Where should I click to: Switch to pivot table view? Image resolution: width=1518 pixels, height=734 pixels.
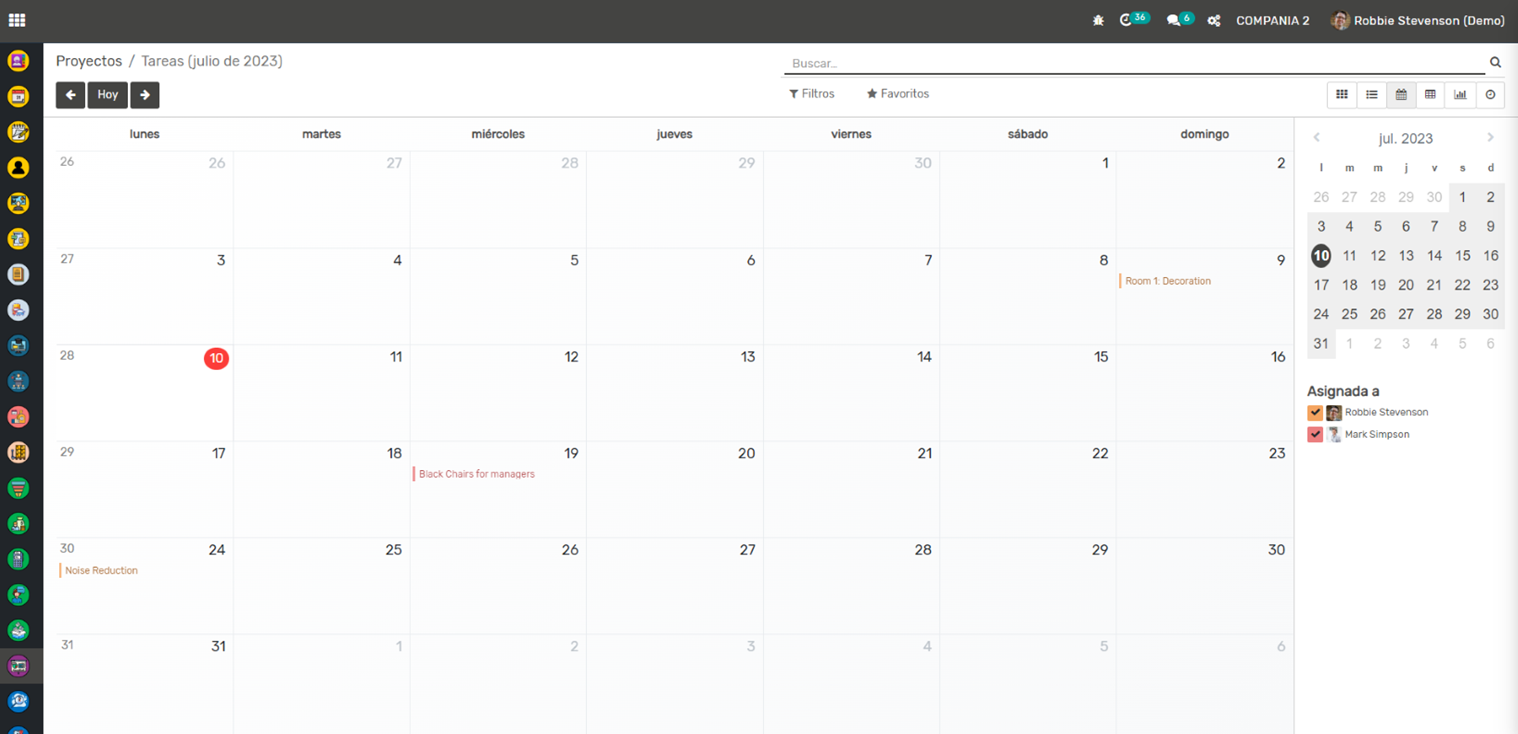[1430, 95]
